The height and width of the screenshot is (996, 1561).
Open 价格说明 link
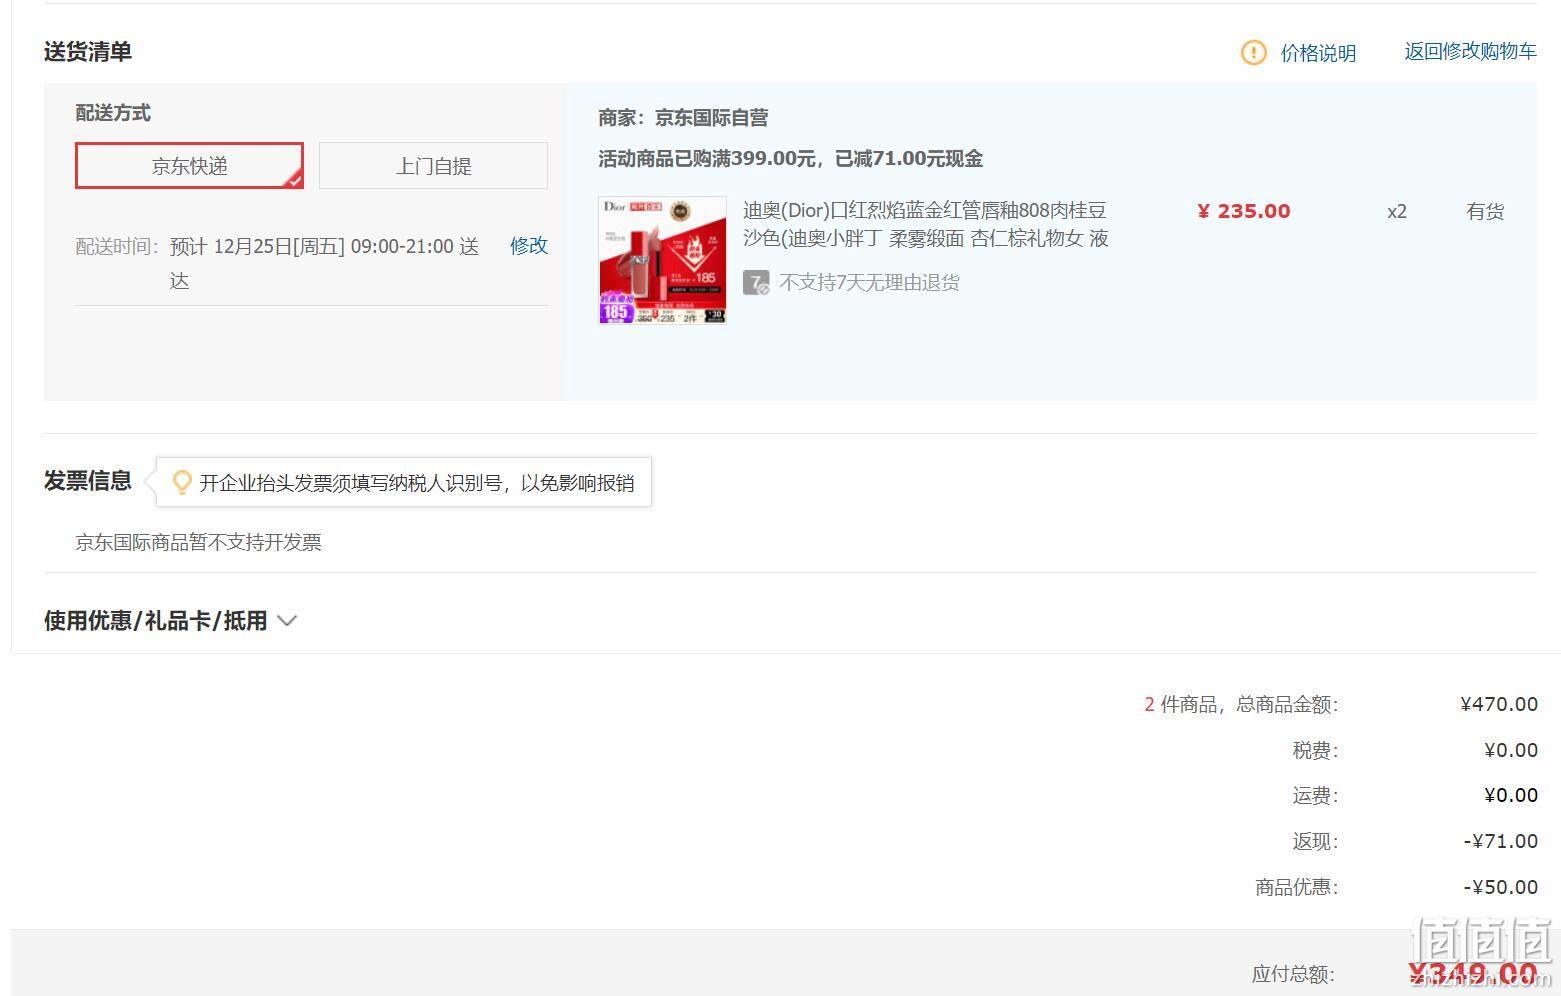pos(1318,53)
